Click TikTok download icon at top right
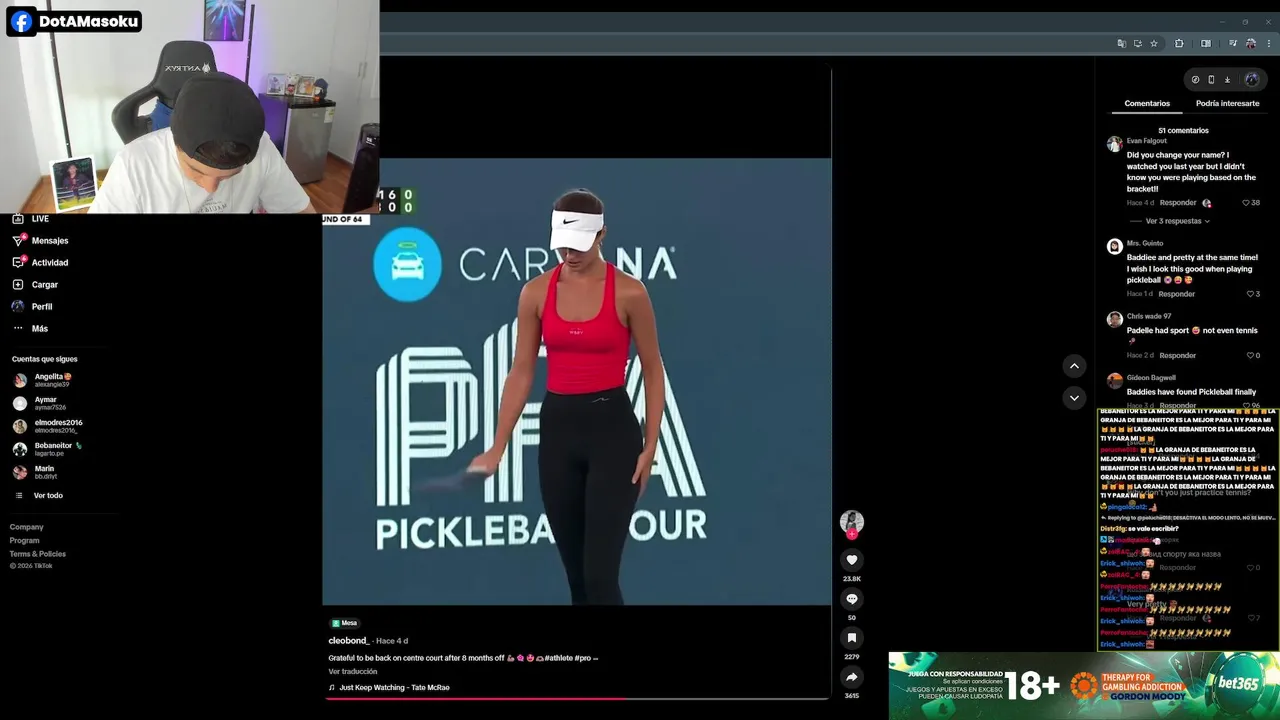 click(1227, 80)
